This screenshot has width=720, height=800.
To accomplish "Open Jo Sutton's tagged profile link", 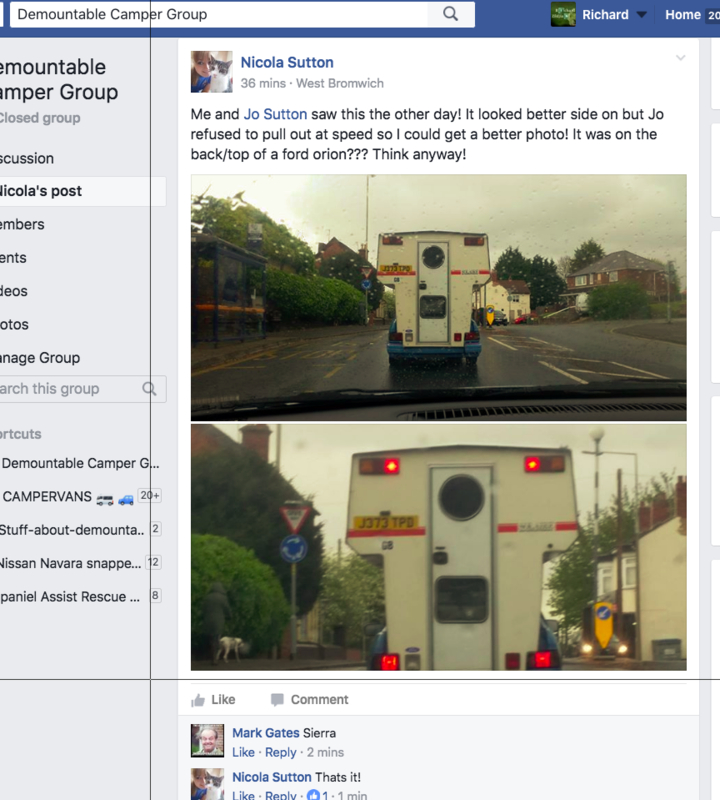I will pos(275,114).
